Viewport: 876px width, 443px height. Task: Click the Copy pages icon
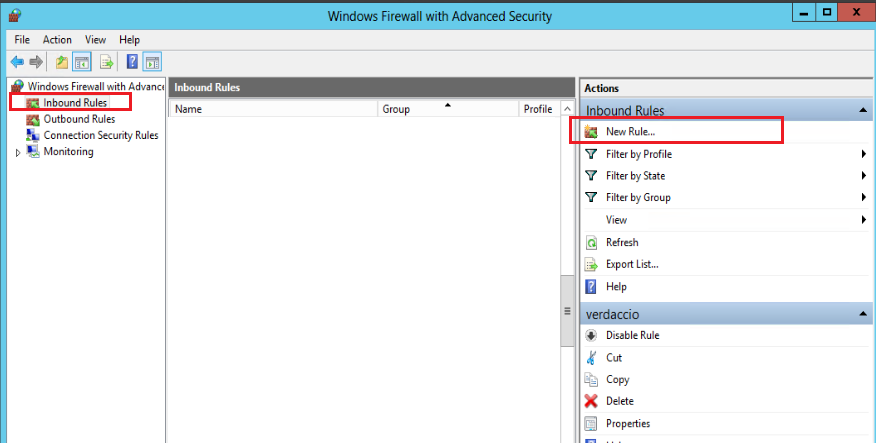pyautogui.click(x=591, y=379)
